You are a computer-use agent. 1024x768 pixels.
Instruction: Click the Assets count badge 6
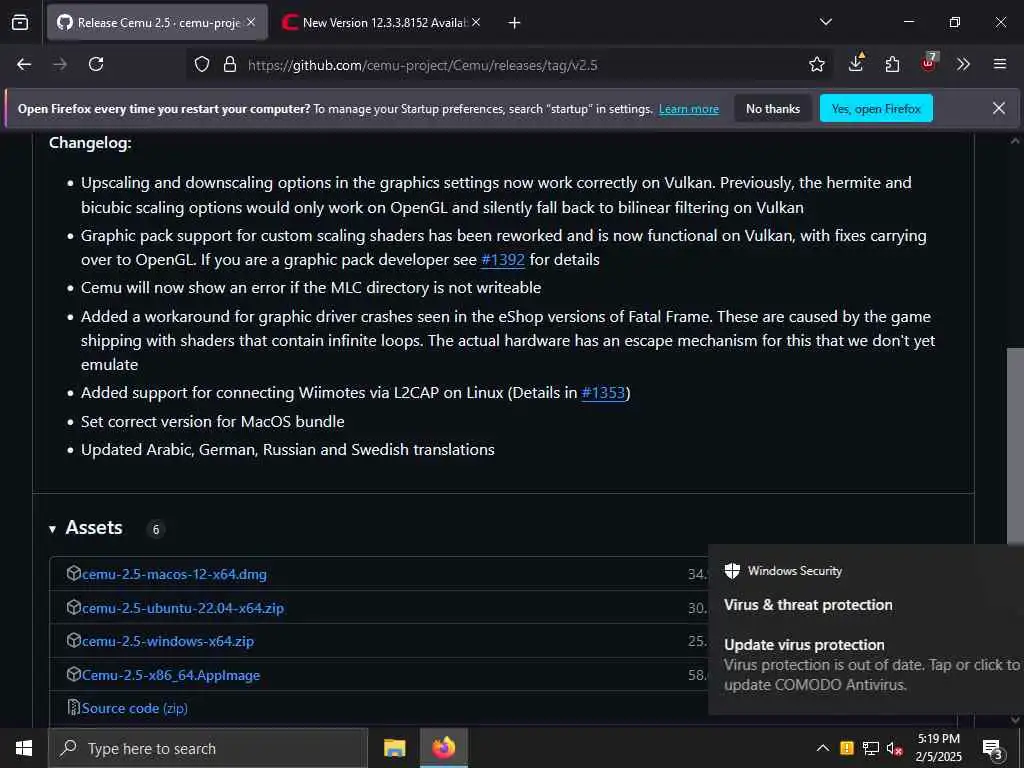pyautogui.click(x=155, y=530)
